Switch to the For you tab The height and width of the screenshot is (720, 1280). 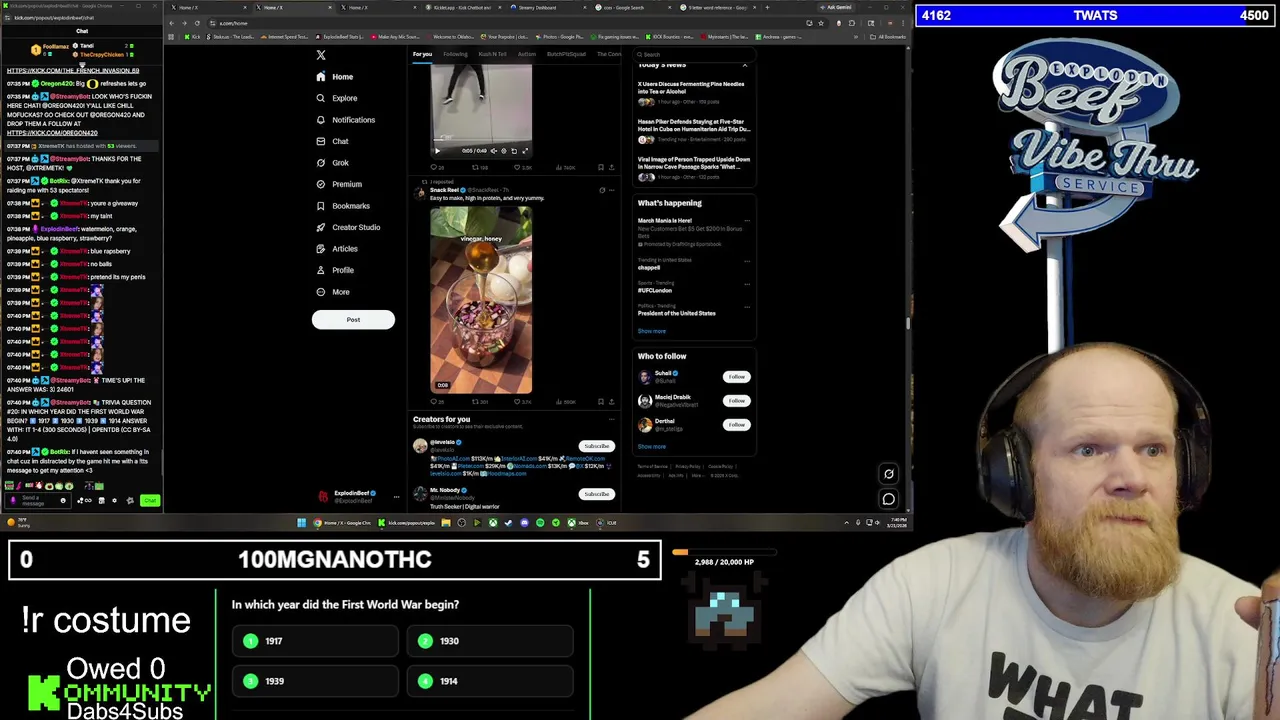tap(422, 54)
